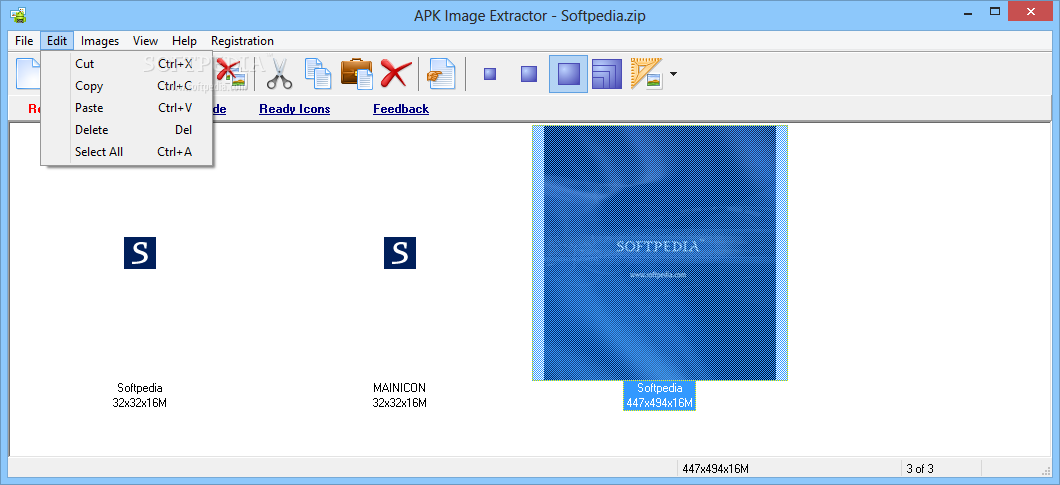Open the Images menu

click(x=100, y=41)
